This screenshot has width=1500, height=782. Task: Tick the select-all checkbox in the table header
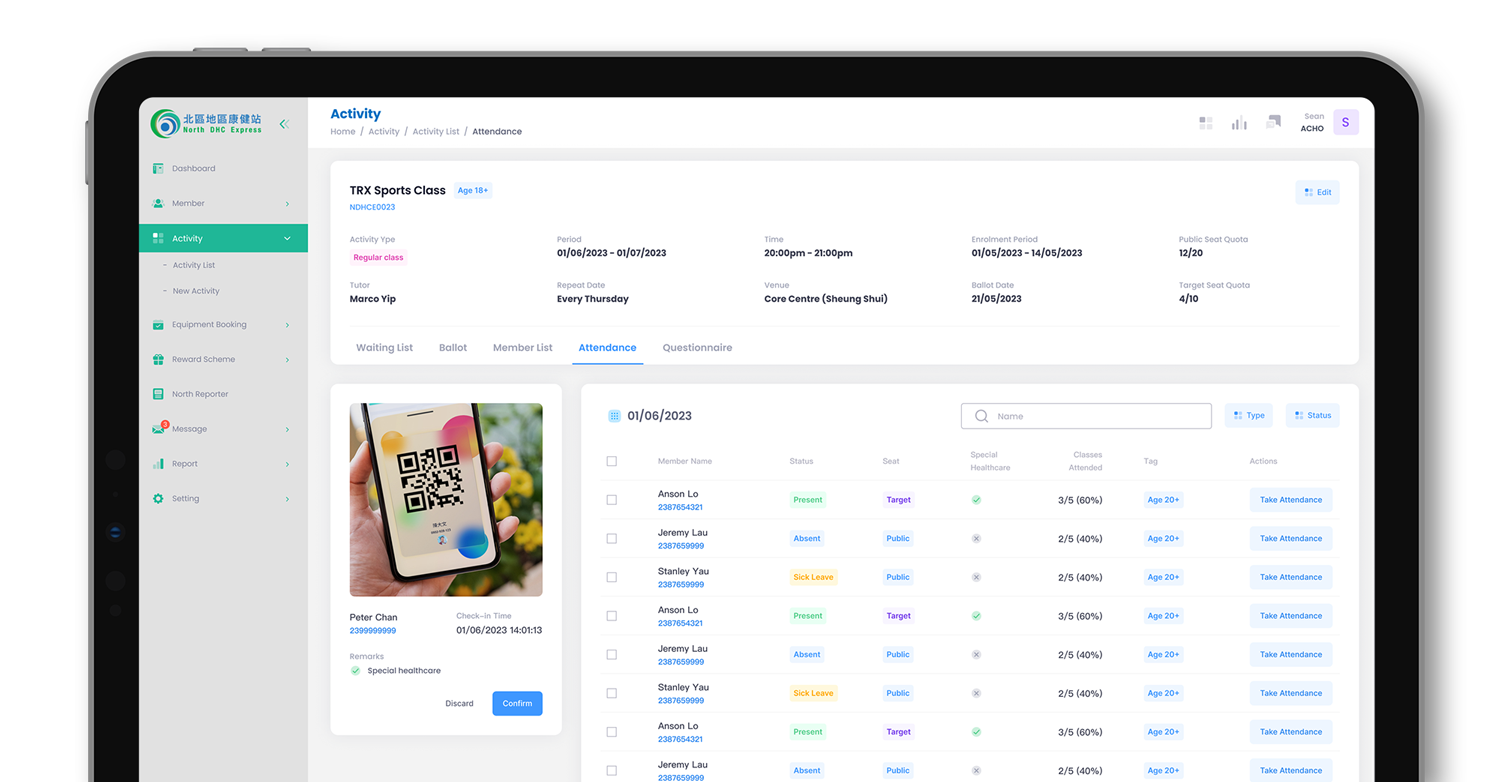tap(612, 461)
